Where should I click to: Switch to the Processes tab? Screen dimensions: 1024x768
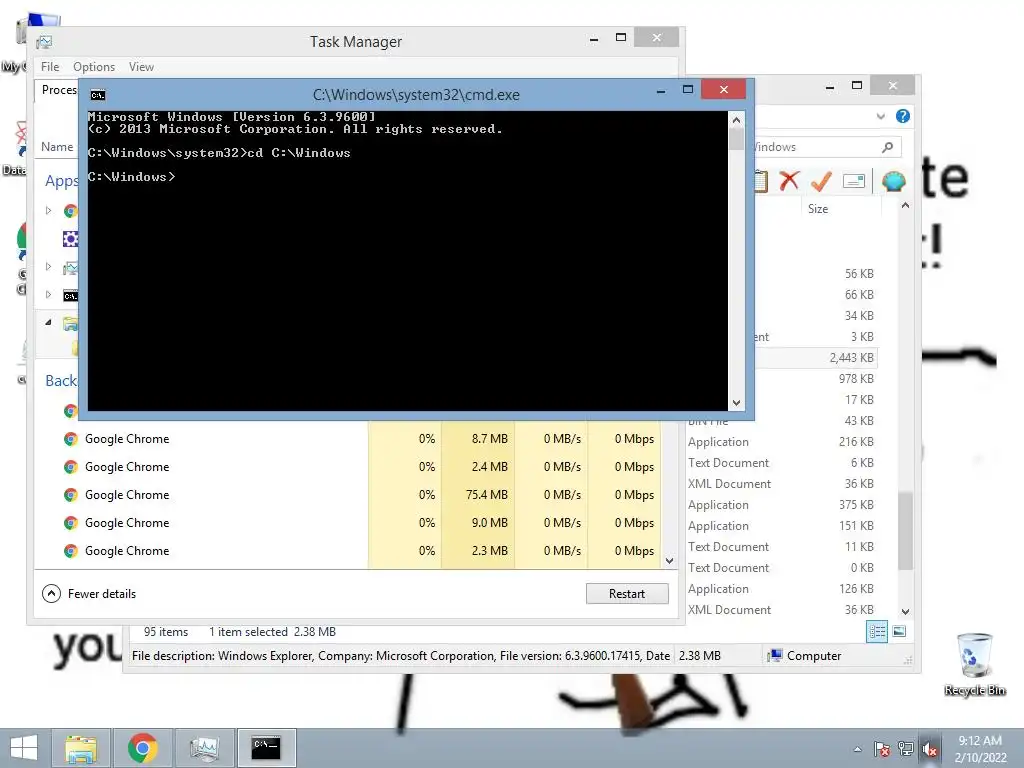point(57,90)
